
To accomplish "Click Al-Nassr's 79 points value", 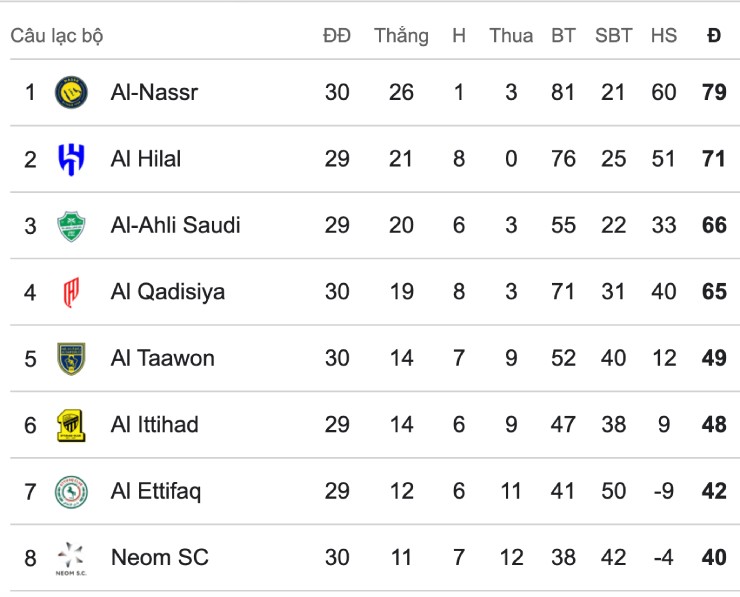I will click(x=714, y=92).
